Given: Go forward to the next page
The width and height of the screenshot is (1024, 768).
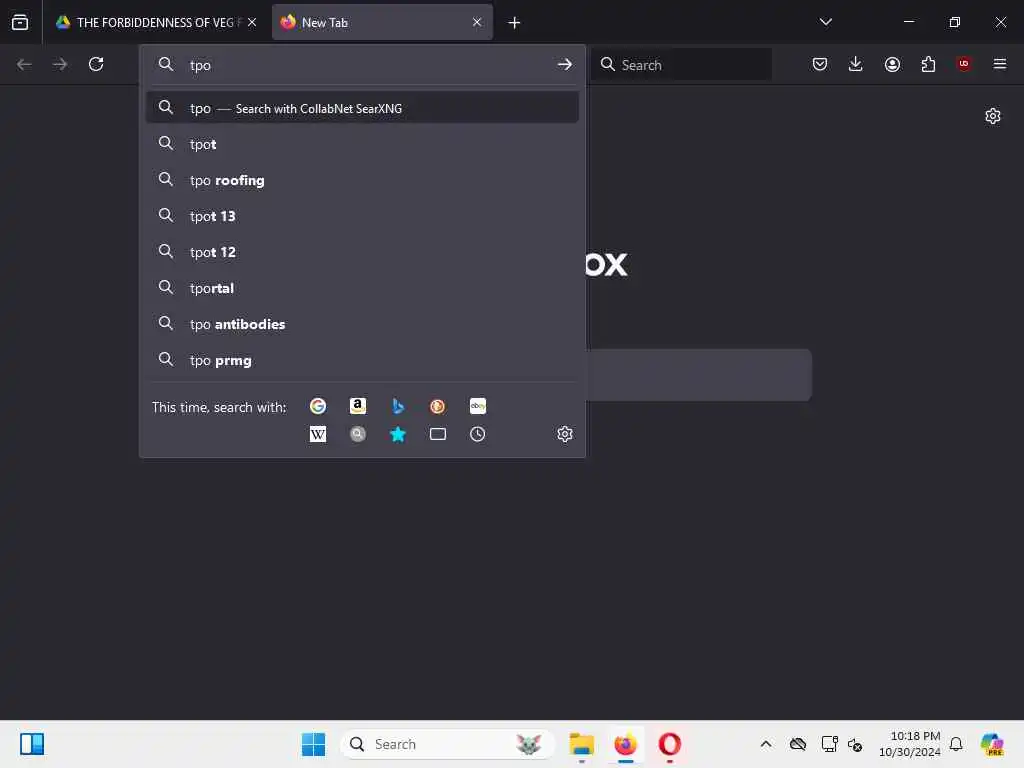Looking at the screenshot, I should [60, 64].
